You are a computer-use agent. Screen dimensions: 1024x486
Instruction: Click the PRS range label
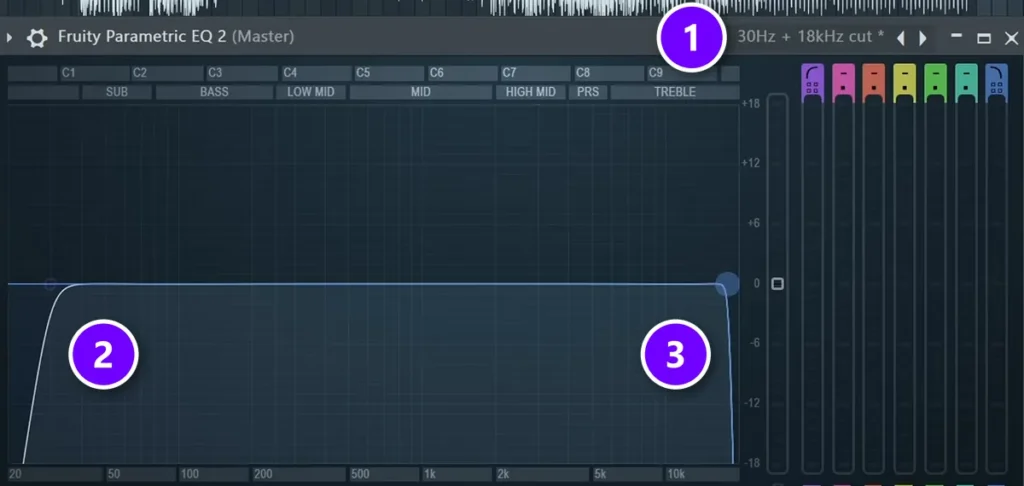588,92
